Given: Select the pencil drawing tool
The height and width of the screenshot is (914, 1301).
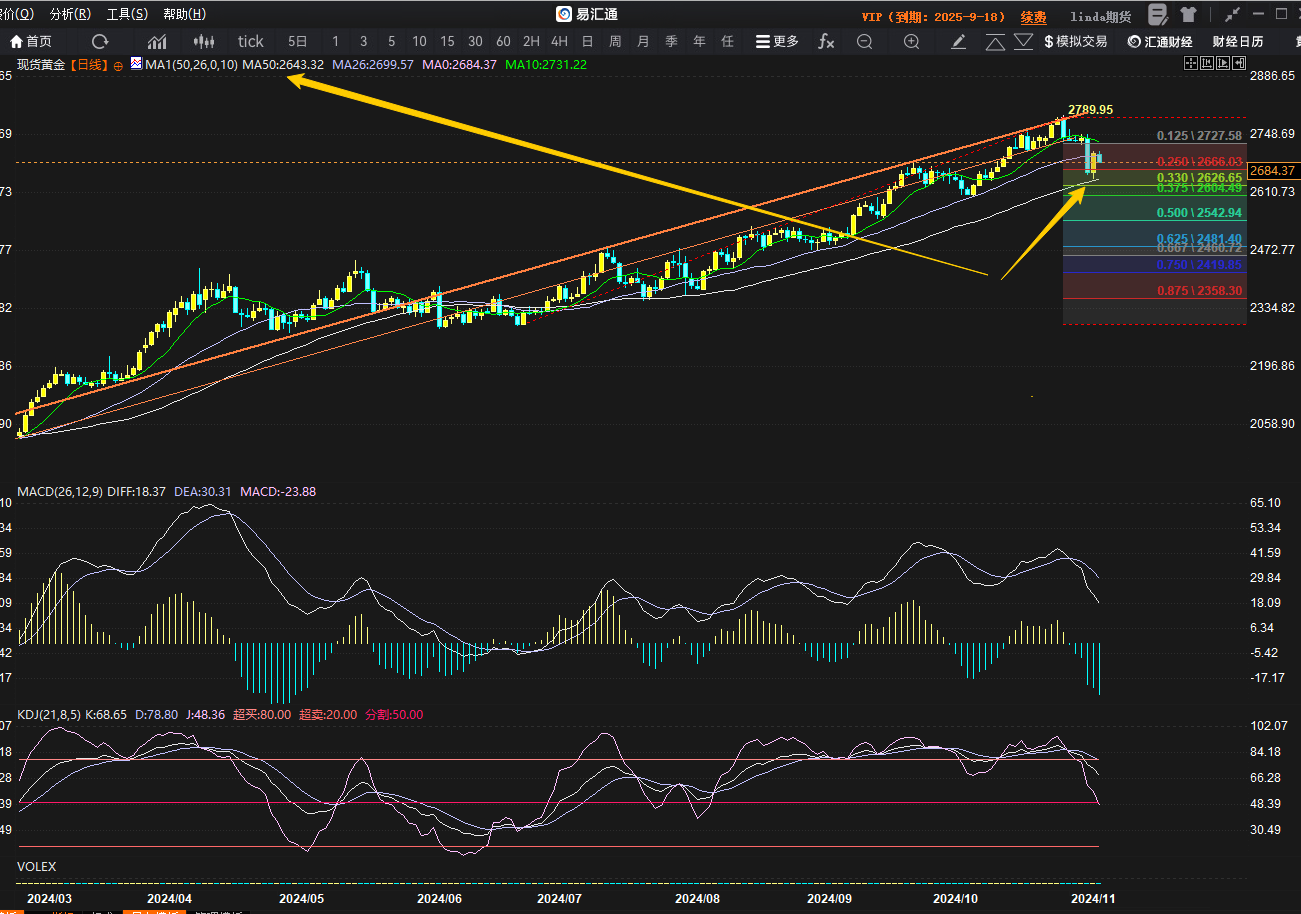Looking at the screenshot, I should [959, 41].
